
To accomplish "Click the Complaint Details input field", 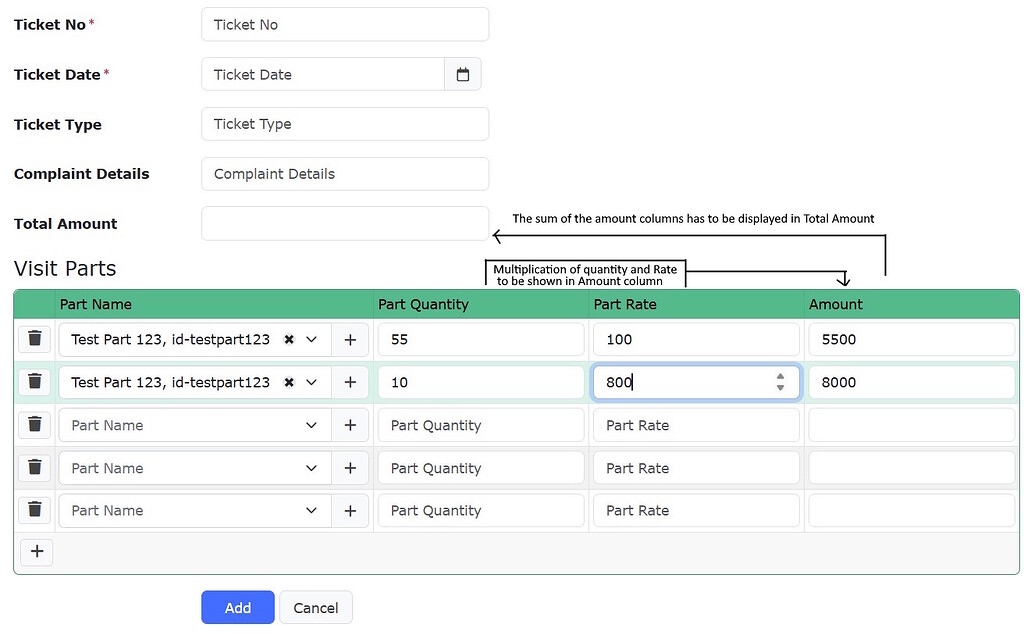I will pos(344,173).
